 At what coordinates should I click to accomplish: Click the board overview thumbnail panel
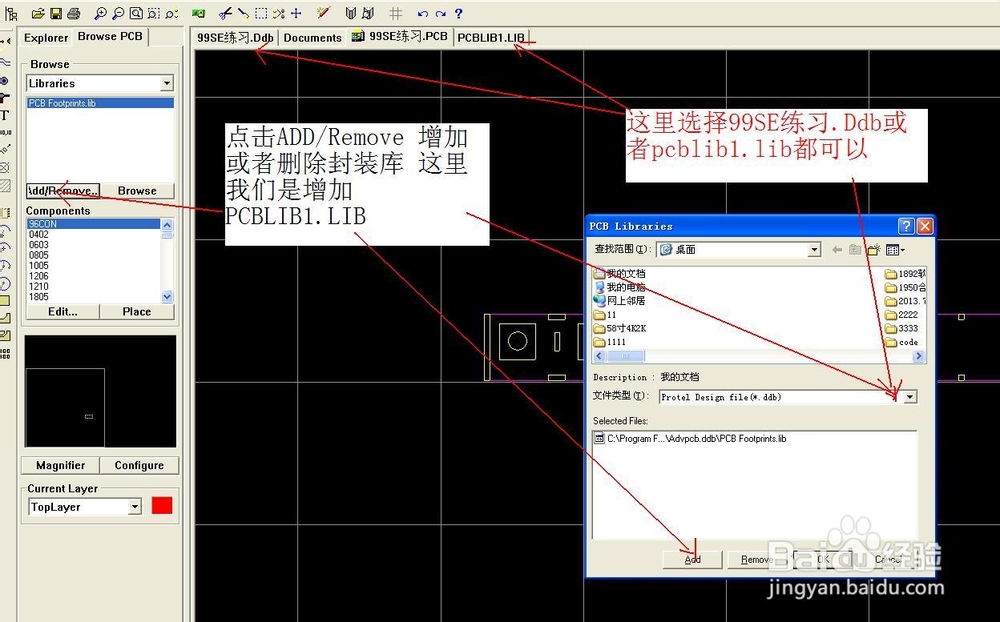click(100, 391)
